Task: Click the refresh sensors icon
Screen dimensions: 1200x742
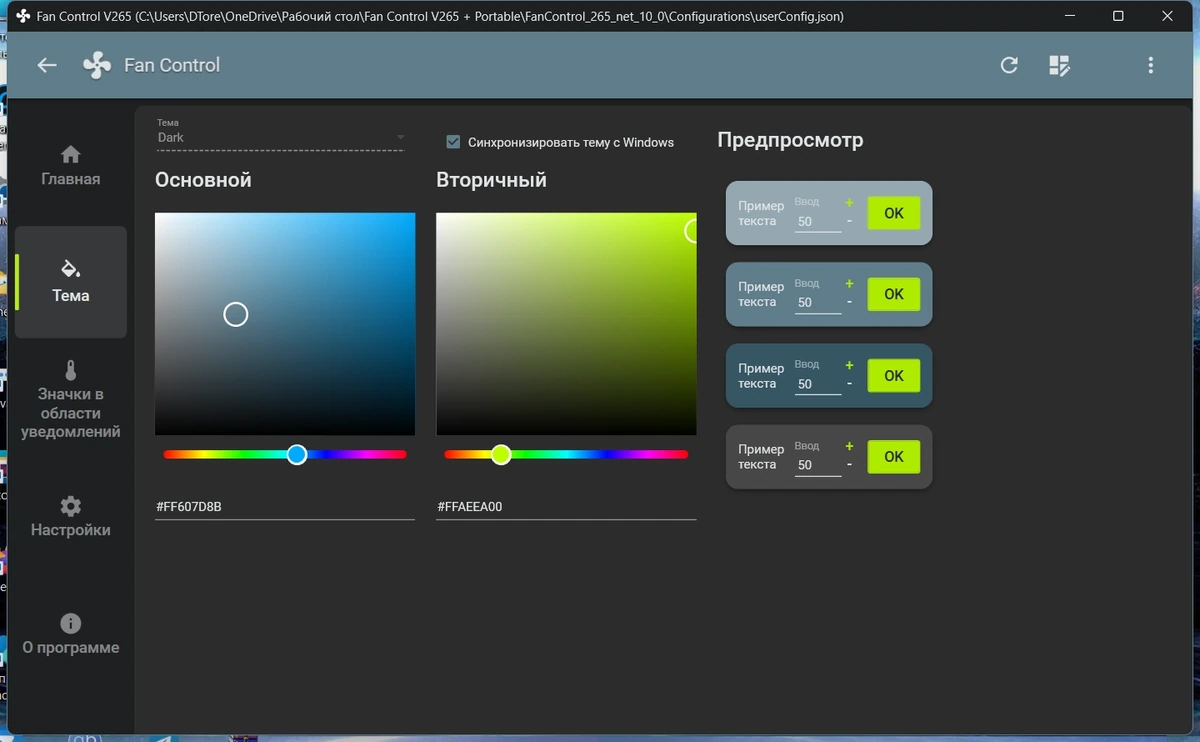Action: pyautogui.click(x=1009, y=65)
